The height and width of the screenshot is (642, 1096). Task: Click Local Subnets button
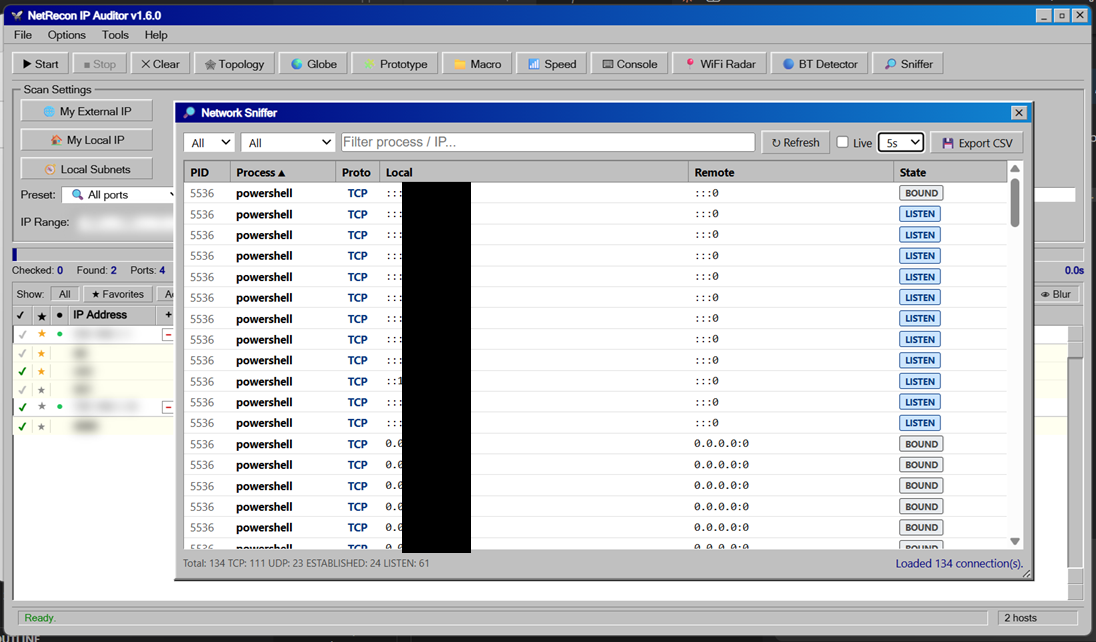click(x=87, y=169)
